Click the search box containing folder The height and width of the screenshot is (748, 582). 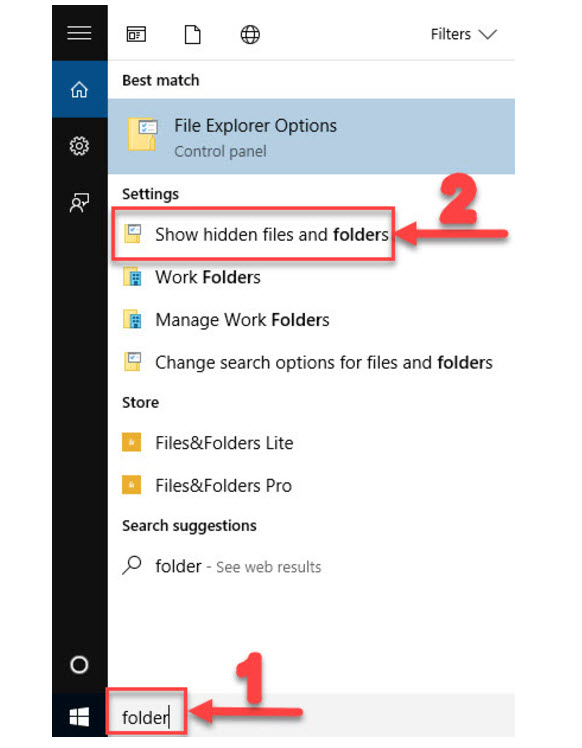312,717
